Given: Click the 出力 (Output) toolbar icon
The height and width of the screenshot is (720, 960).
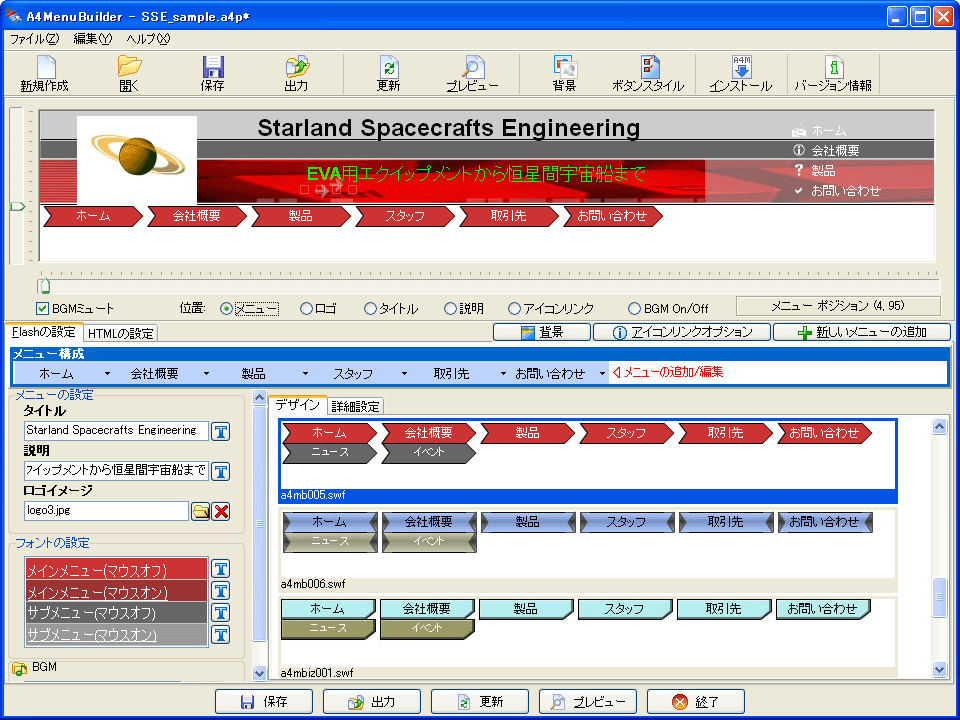Looking at the screenshot, I should [296, 67].
